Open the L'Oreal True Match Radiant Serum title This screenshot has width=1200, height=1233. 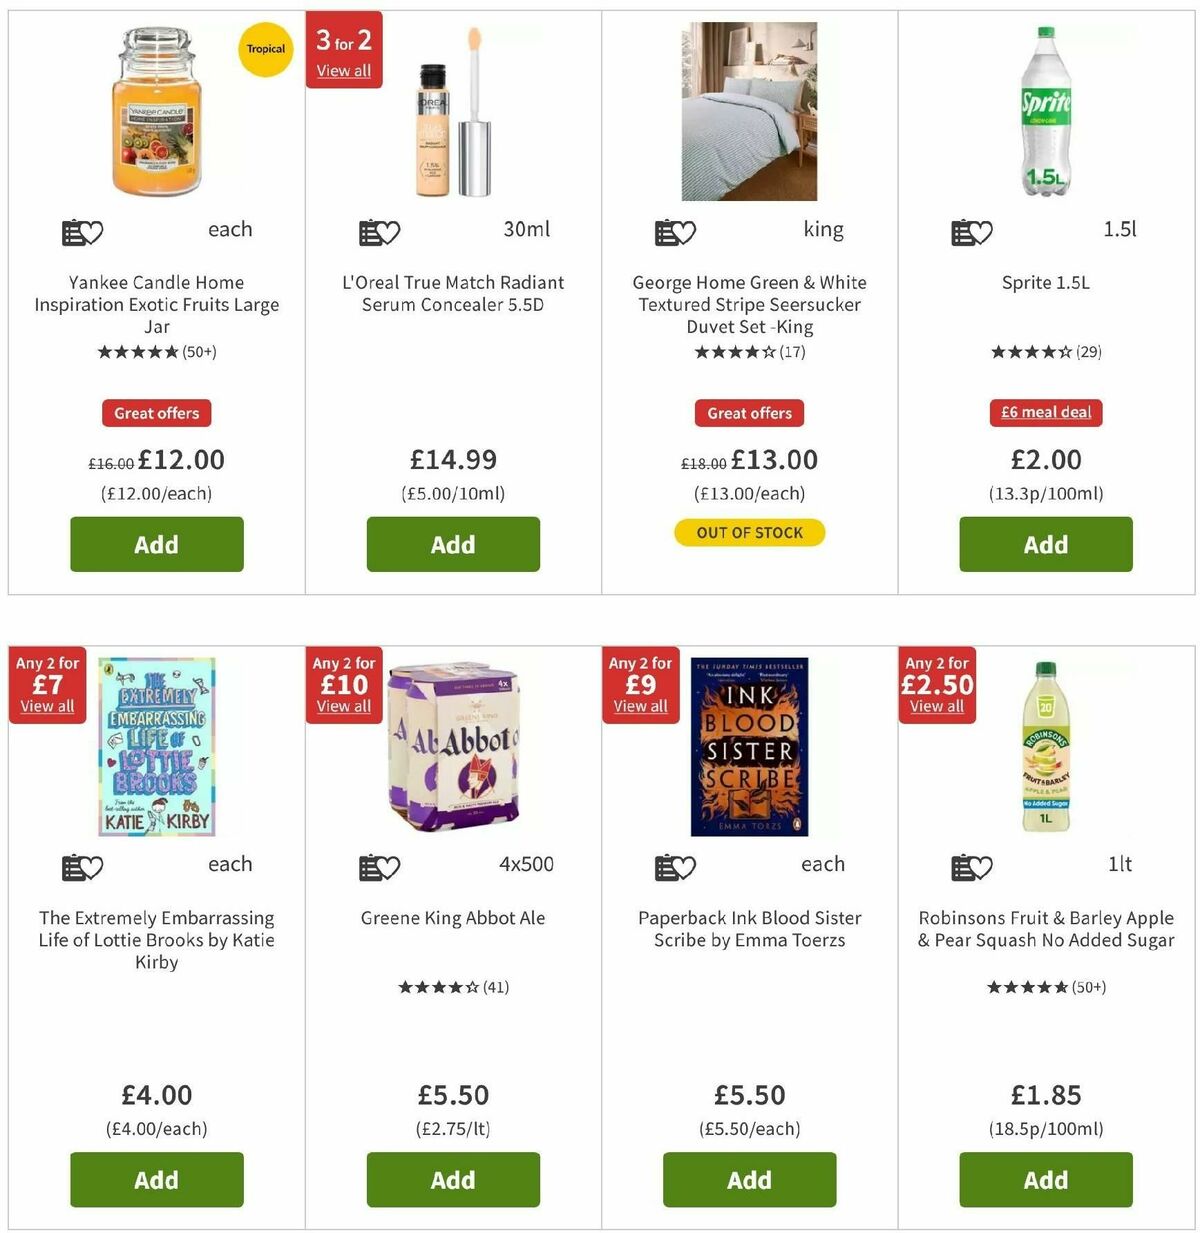[453, 294]
